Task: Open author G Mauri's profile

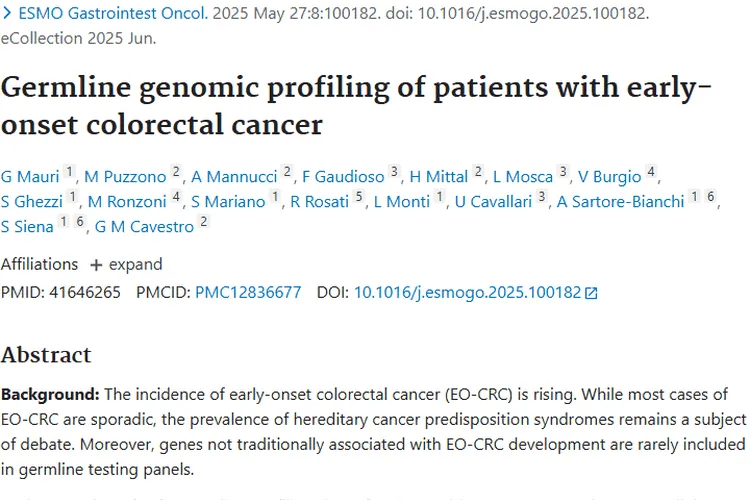Action: point(29,177)
